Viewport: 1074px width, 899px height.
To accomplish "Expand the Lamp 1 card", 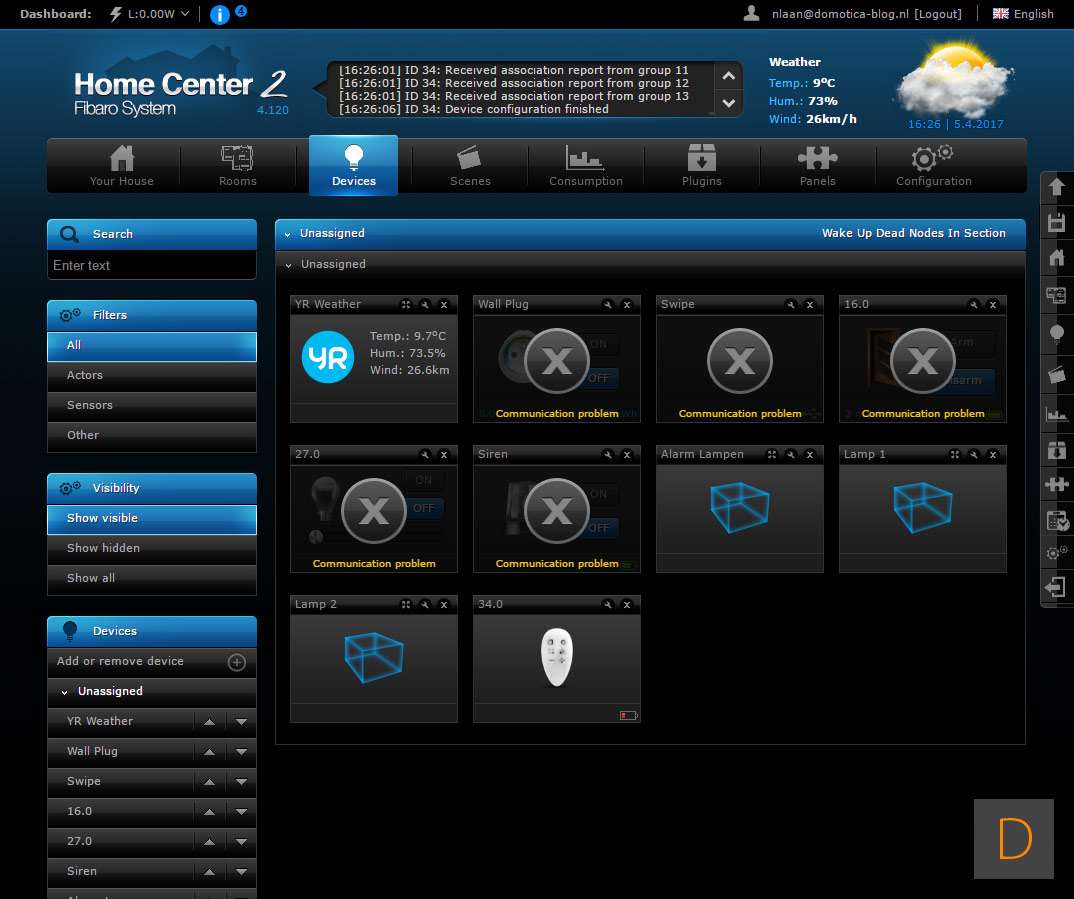I will pos(955,455).
